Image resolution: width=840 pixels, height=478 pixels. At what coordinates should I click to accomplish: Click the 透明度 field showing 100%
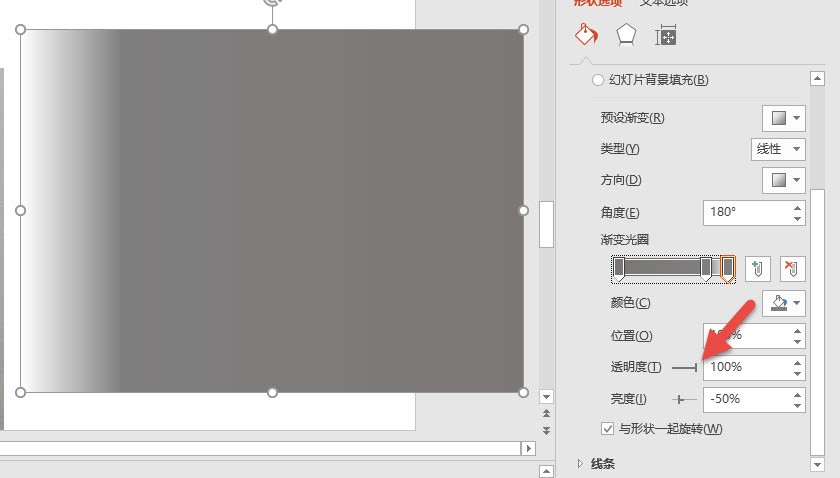(746, 368)
